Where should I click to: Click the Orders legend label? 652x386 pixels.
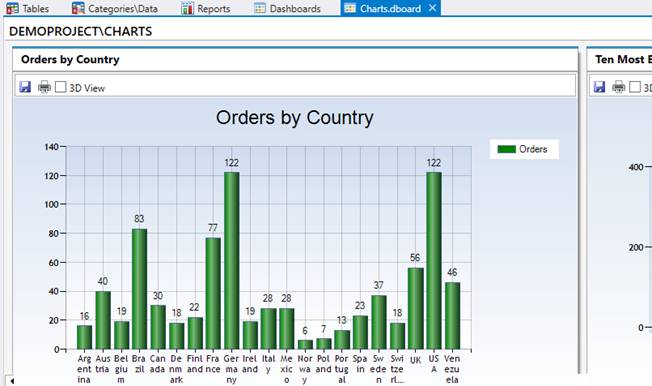click(x=533, y=149)
